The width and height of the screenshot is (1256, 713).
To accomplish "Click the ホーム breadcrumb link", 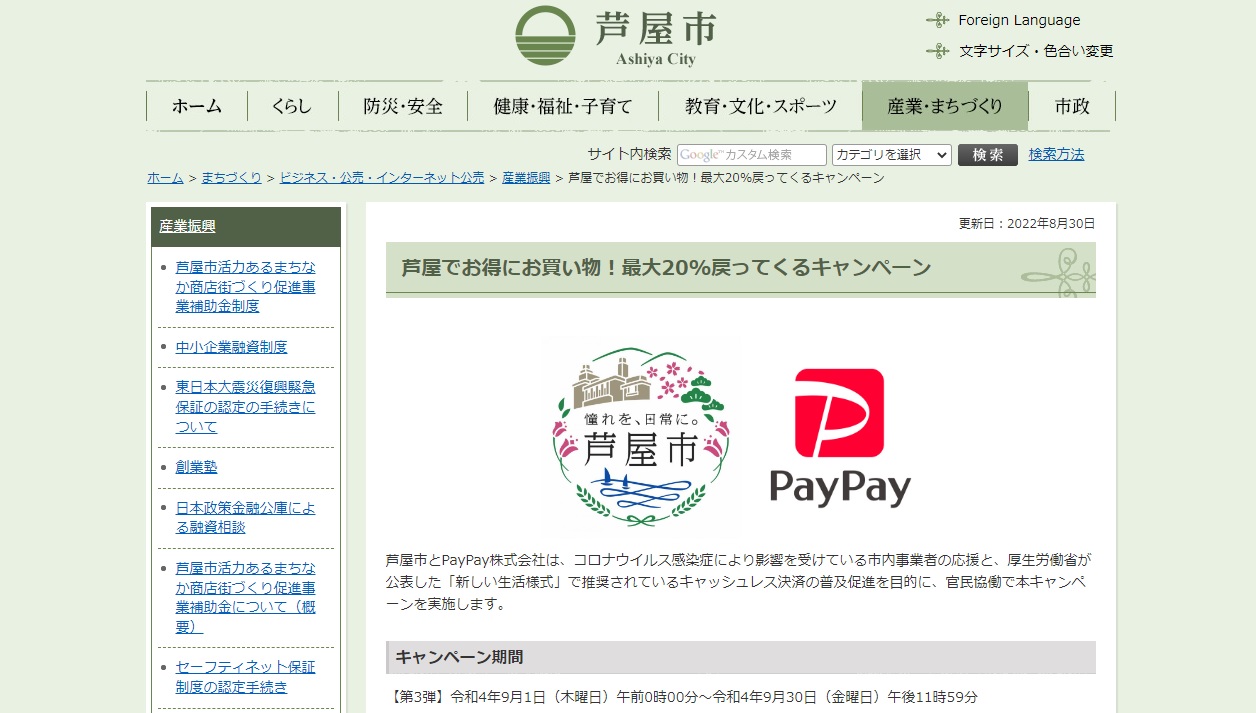I will (x=165, y=178).
